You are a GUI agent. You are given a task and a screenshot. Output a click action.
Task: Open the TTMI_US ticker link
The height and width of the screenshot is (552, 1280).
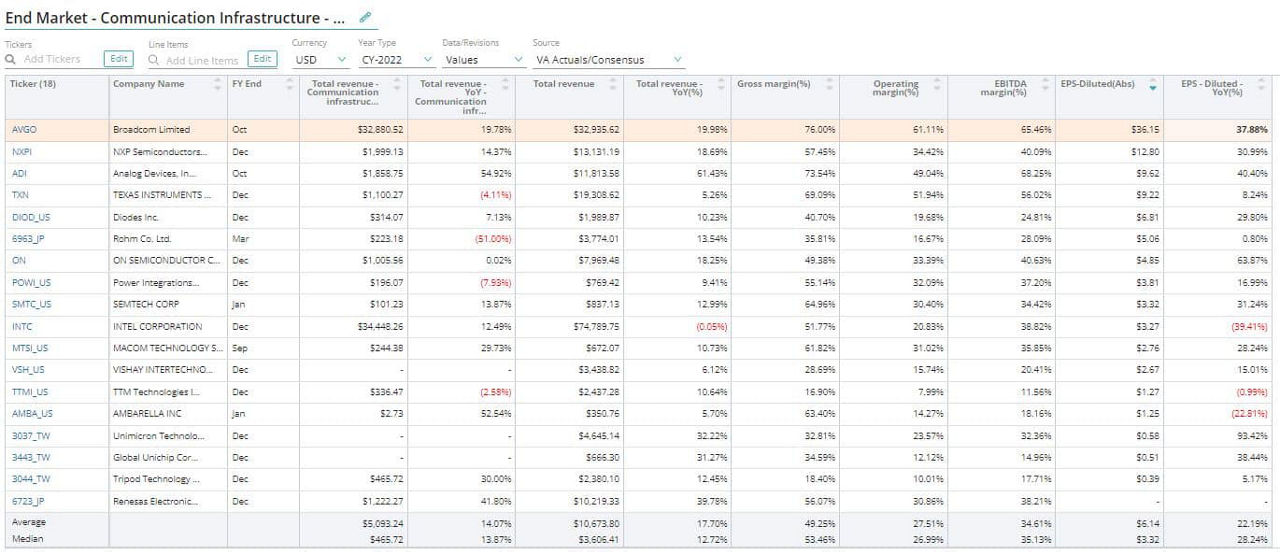coord(30,392)
